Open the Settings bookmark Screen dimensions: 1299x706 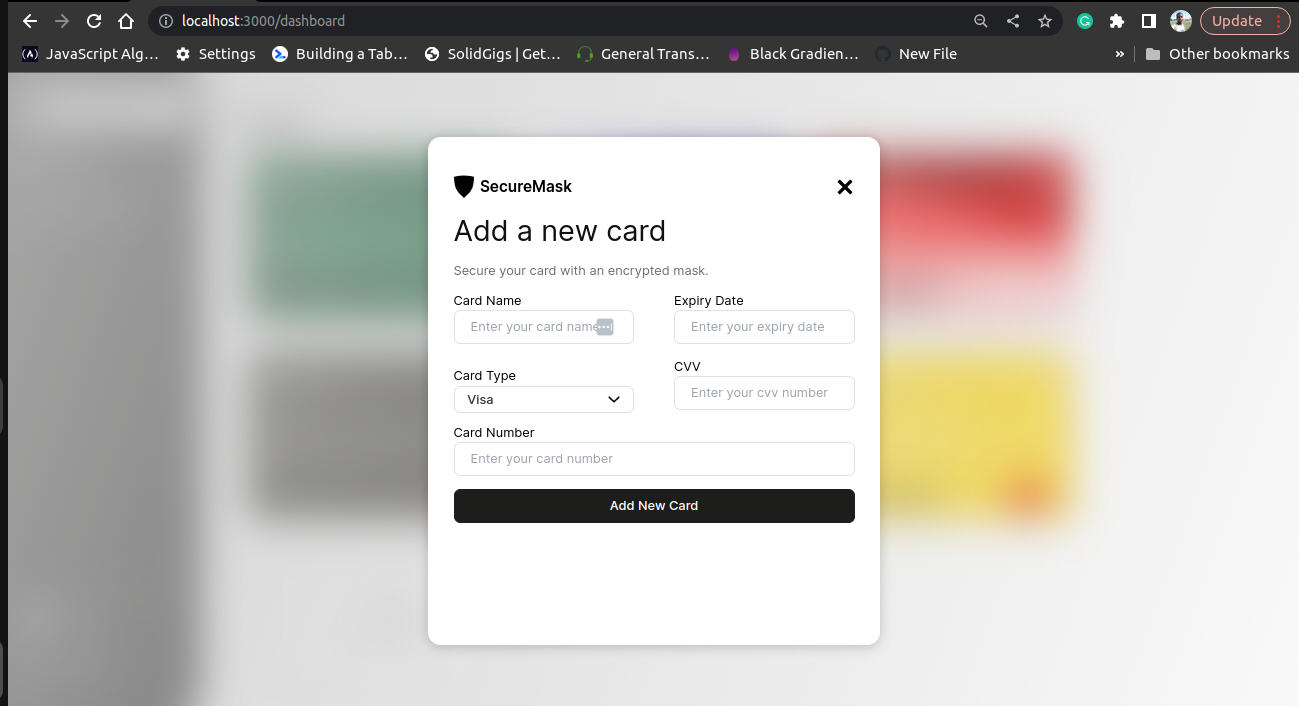point(216,54)
